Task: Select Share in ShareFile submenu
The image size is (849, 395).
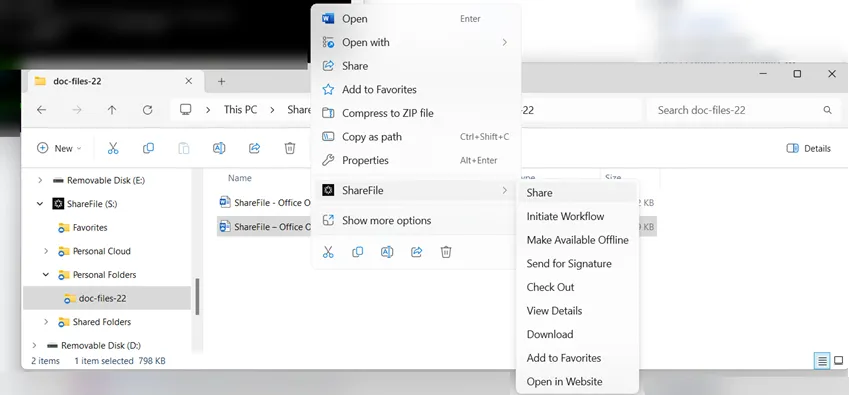Action: (x=577, y=193)
